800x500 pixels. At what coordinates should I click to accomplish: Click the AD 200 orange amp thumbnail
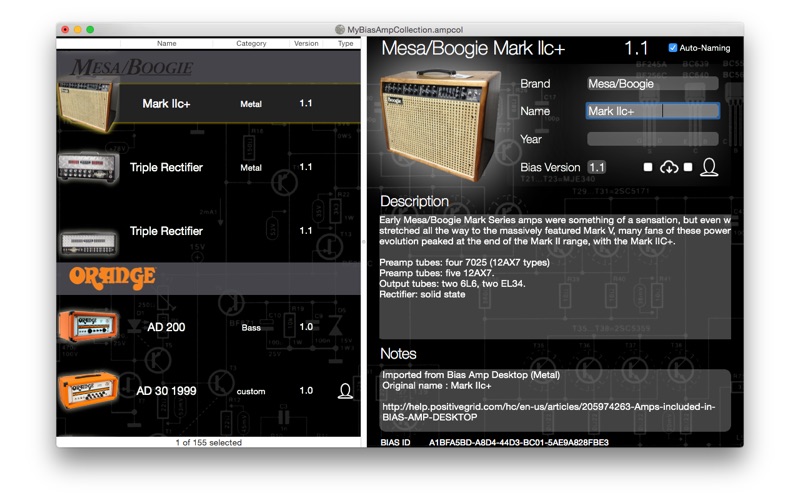click(x=88, y=326)
